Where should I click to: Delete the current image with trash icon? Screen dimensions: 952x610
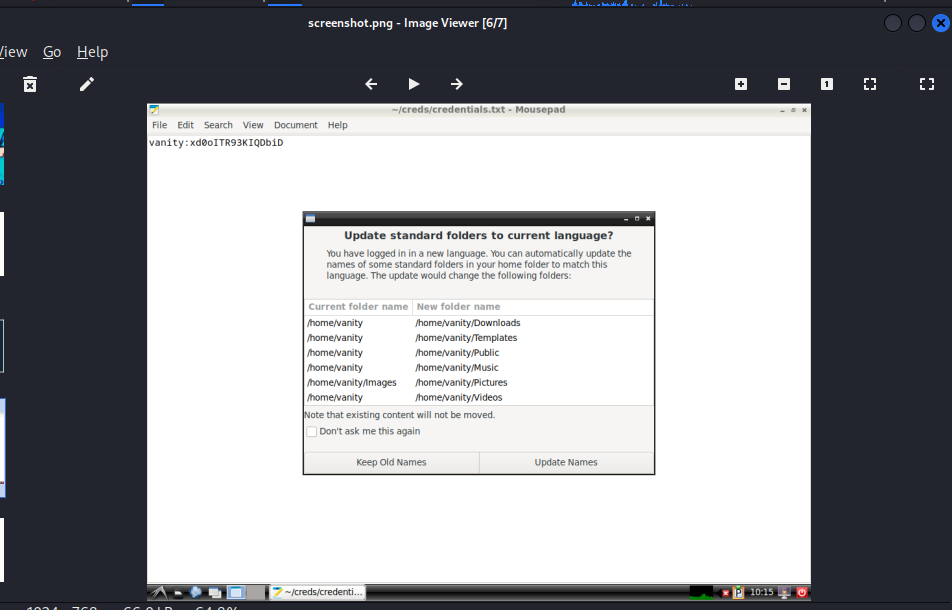pos(30,84)
